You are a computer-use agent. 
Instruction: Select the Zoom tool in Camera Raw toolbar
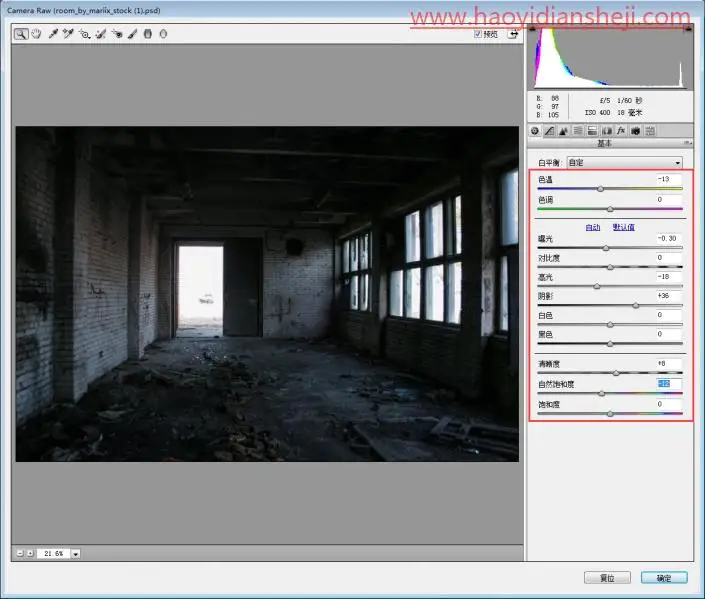21,34
